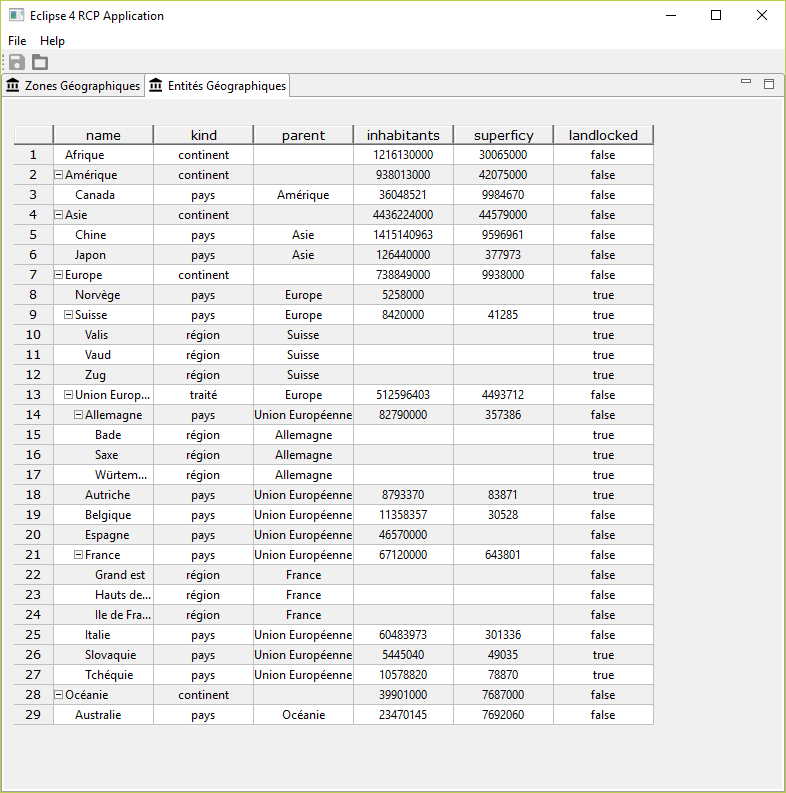Collapse the Suisse tree node
The width and height of the screenshot is (786, 793).
tap(68, 315)
